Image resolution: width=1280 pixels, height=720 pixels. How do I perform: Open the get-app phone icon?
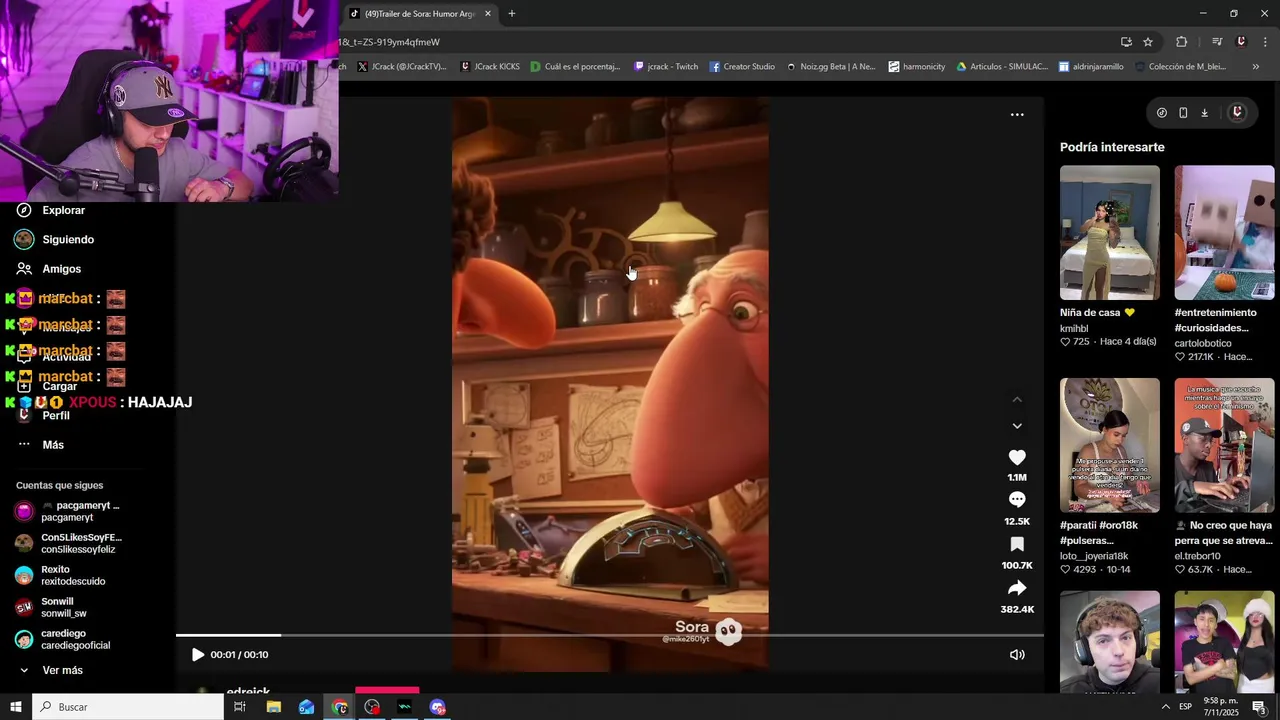(x=1183, y=113)
